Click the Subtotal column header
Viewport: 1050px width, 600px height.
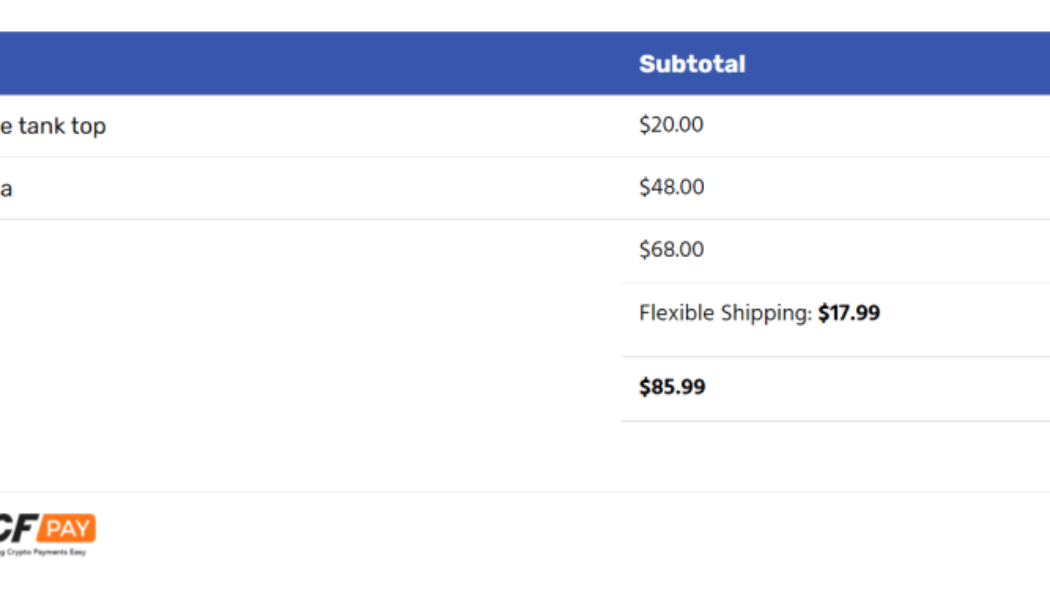692,64
